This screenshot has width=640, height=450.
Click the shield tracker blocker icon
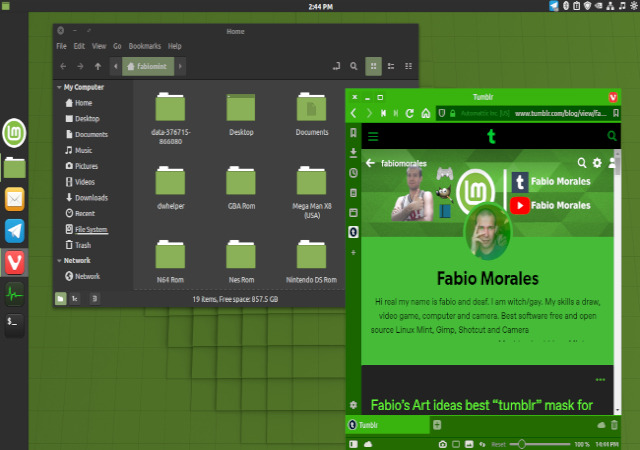click(x=442, y=113)
